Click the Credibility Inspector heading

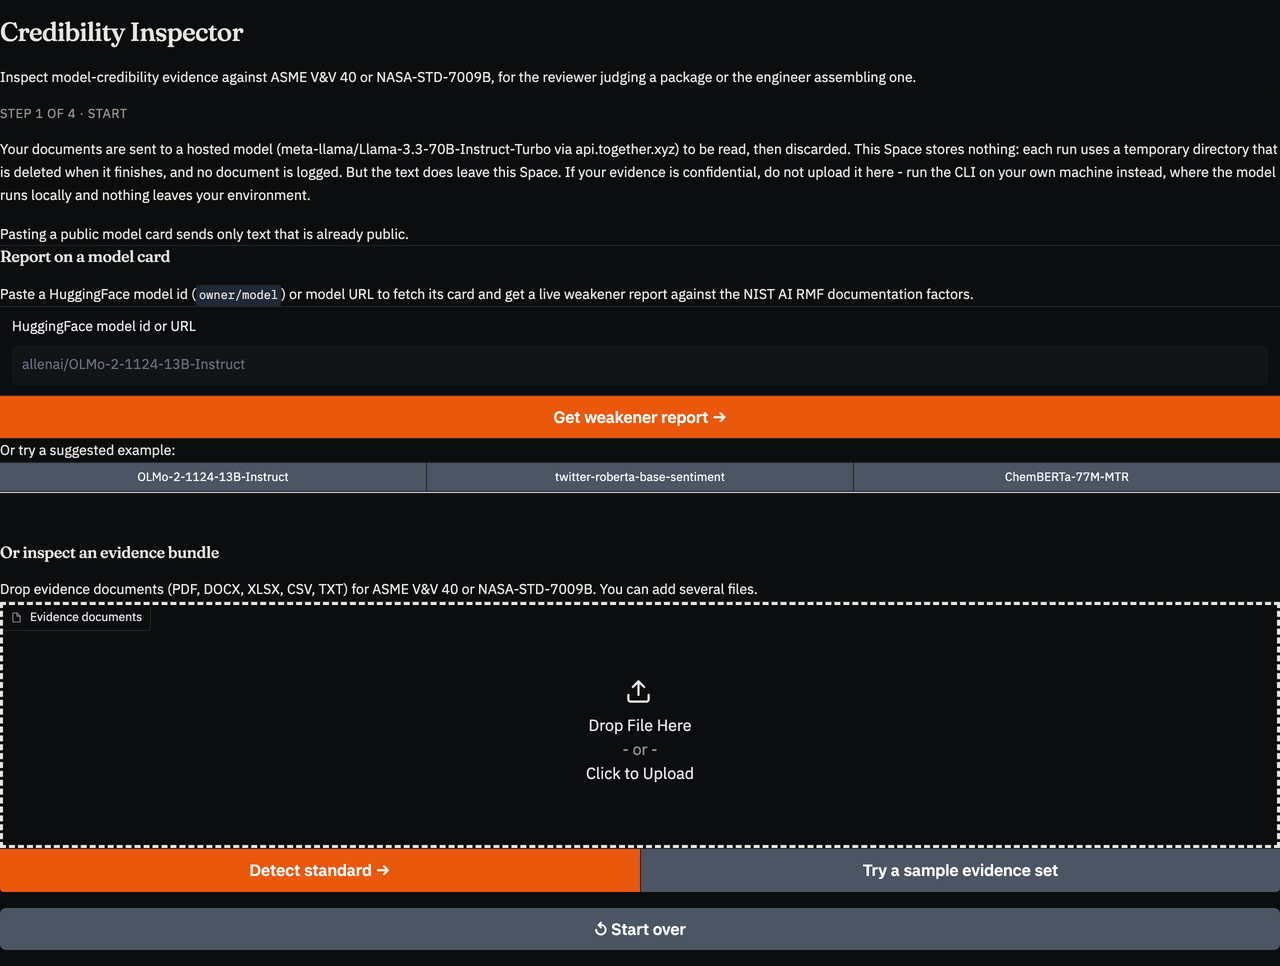[122, 32]
